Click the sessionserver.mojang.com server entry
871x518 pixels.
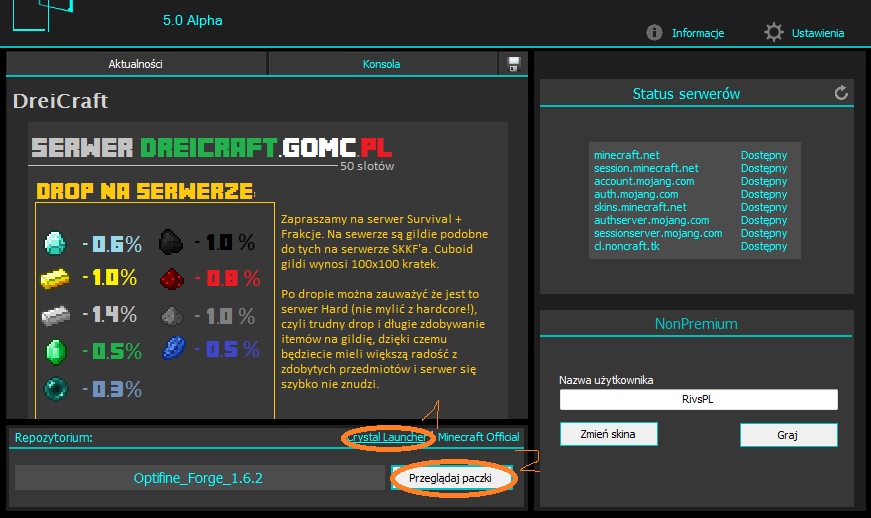658,233
